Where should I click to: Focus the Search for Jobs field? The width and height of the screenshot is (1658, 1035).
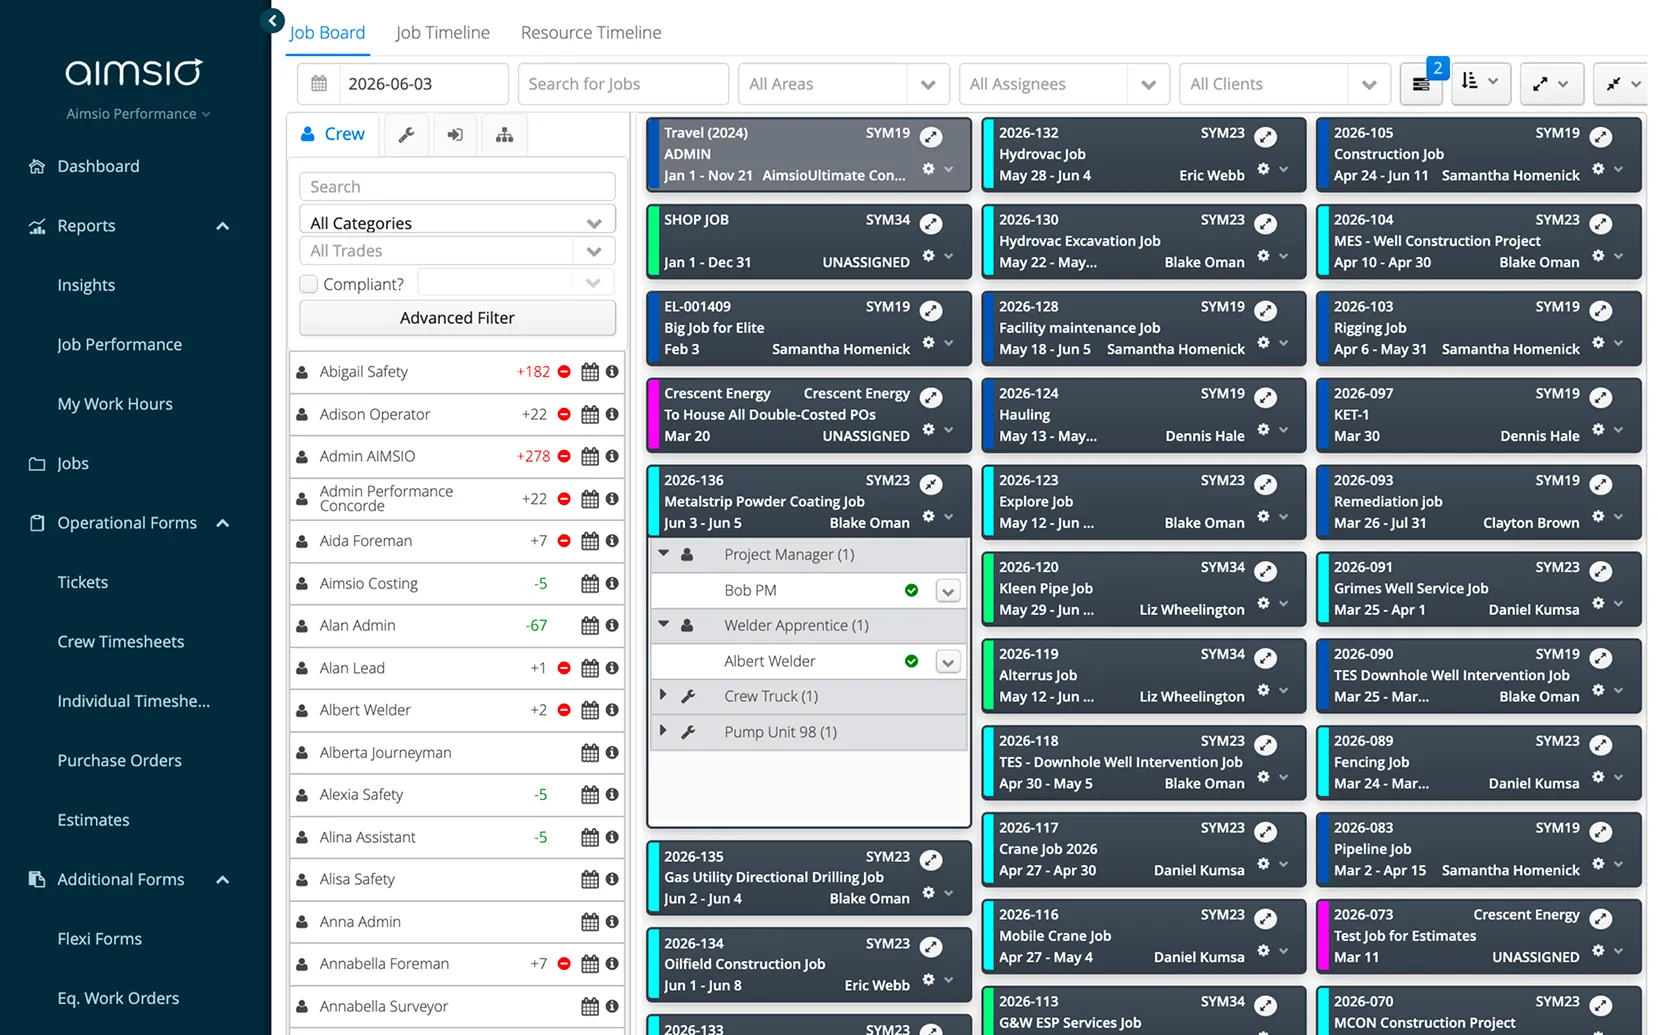click(623, 84)
